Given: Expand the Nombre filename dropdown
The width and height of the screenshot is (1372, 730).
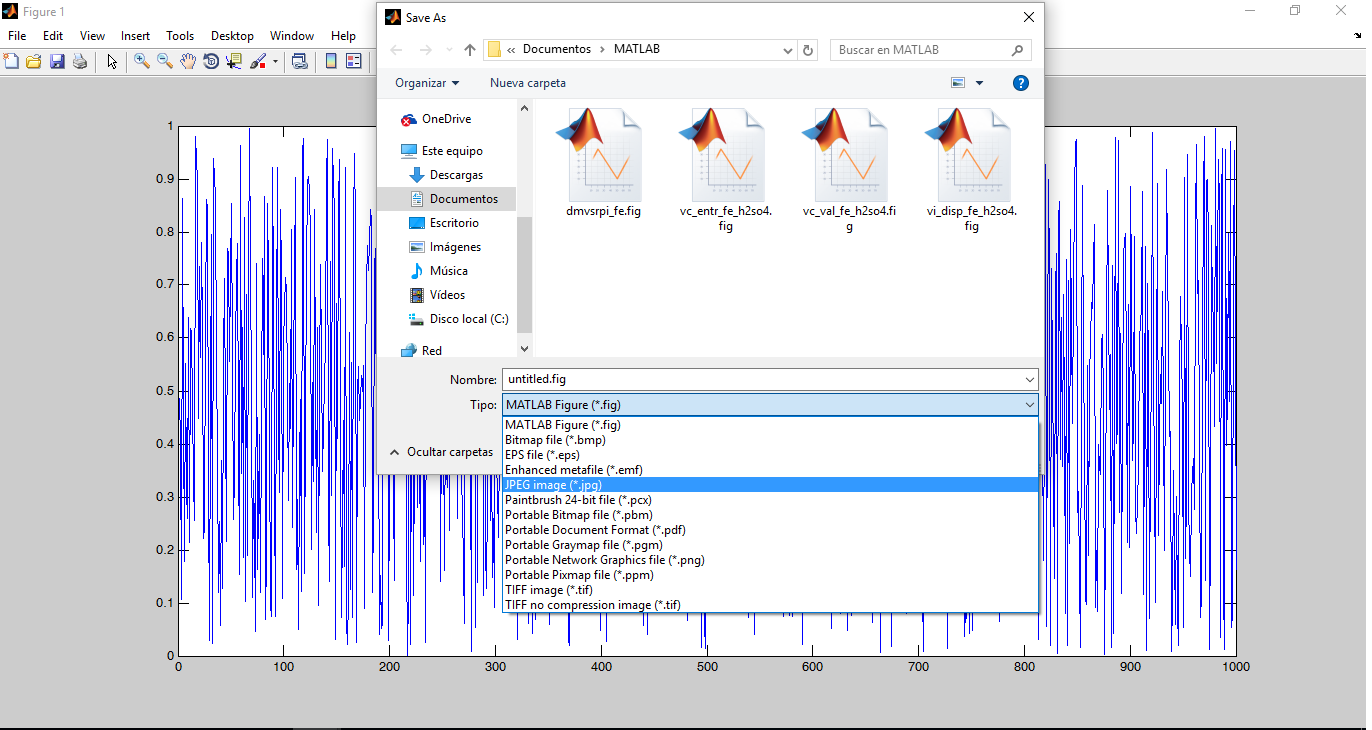Looking at the screenshot, I should click(x=1028, y=379).
